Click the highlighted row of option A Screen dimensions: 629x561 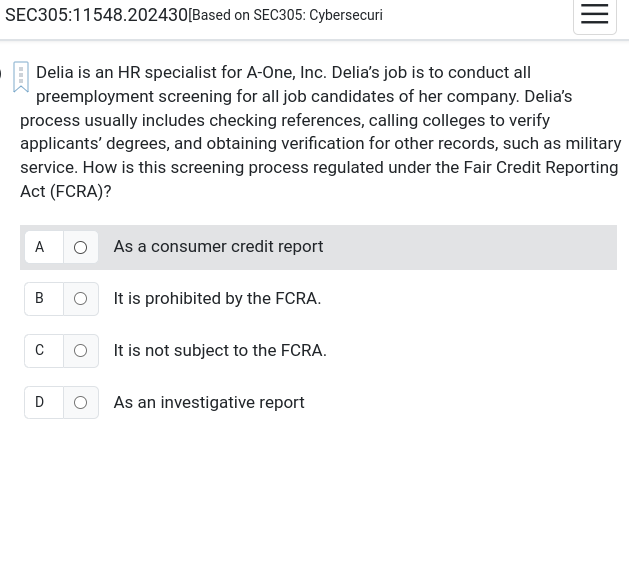319,247
